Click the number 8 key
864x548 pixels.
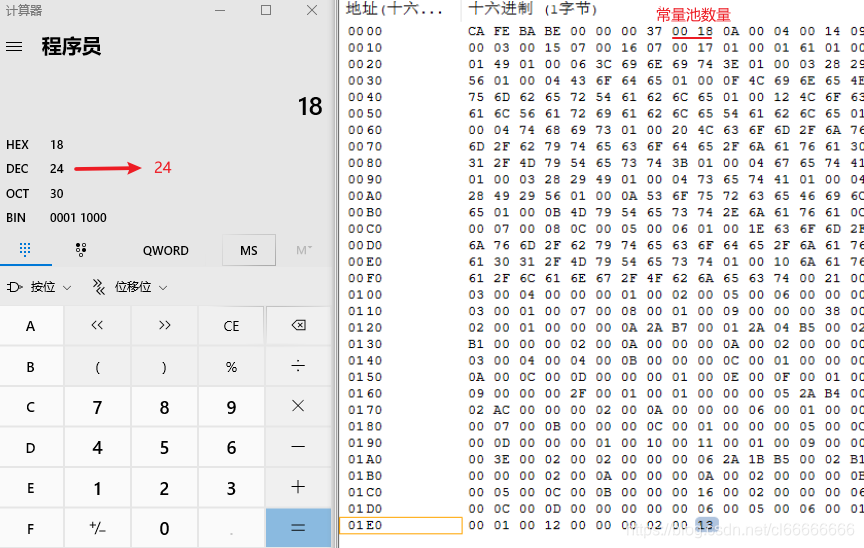point(164,408)
